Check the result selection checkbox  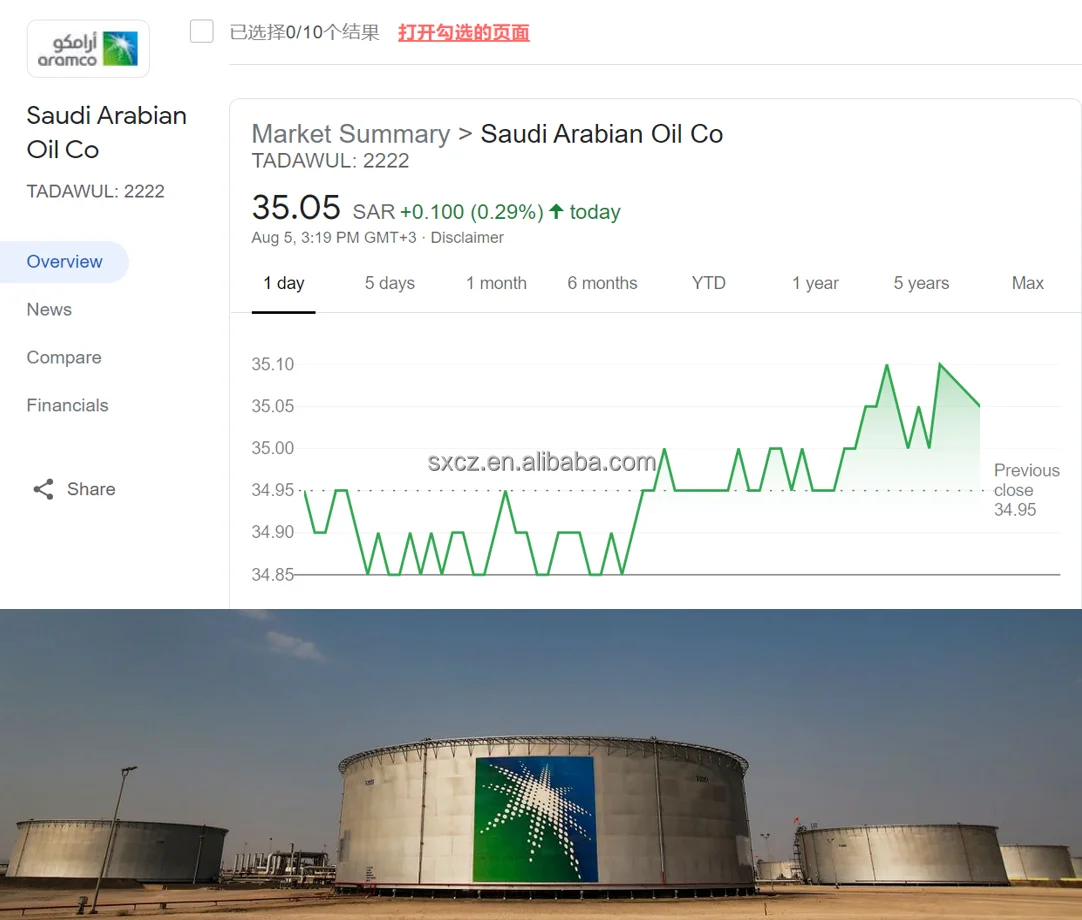pyautogui.click(x=201, y=31)
